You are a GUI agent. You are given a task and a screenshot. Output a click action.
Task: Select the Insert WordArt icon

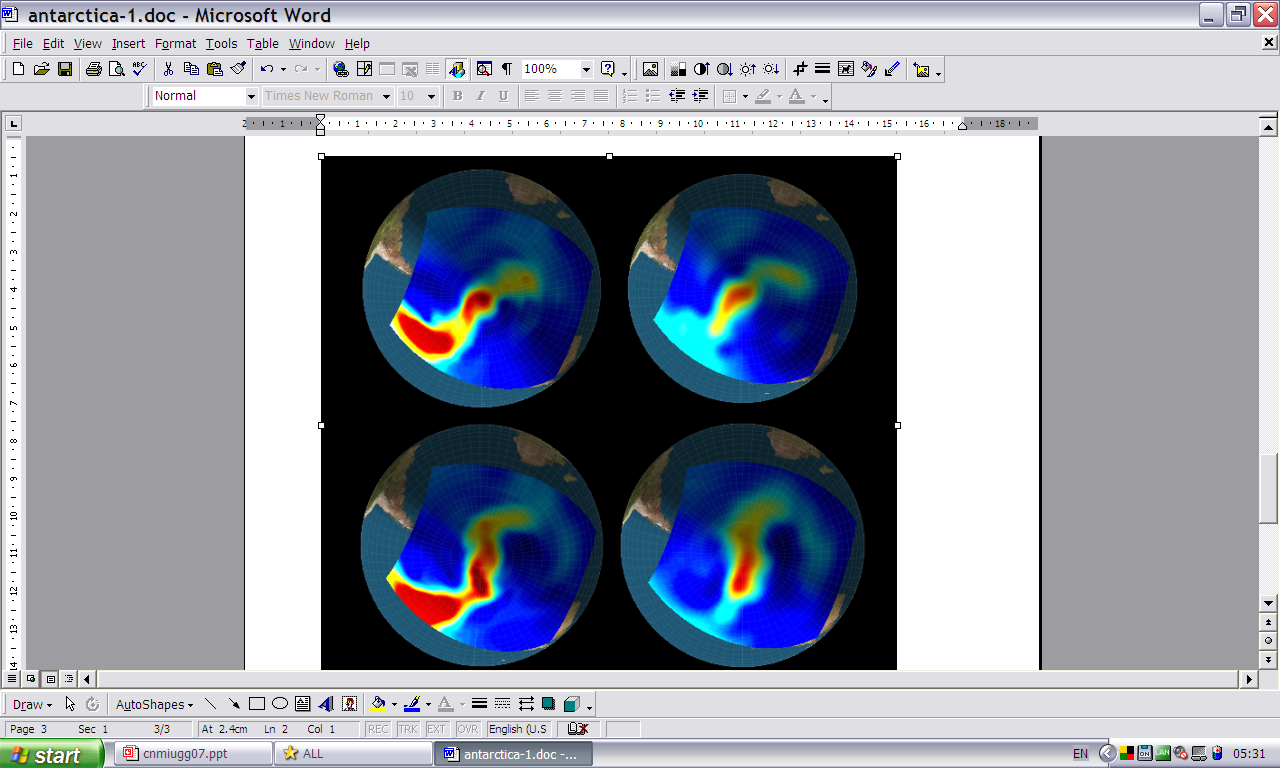(325, 704)
